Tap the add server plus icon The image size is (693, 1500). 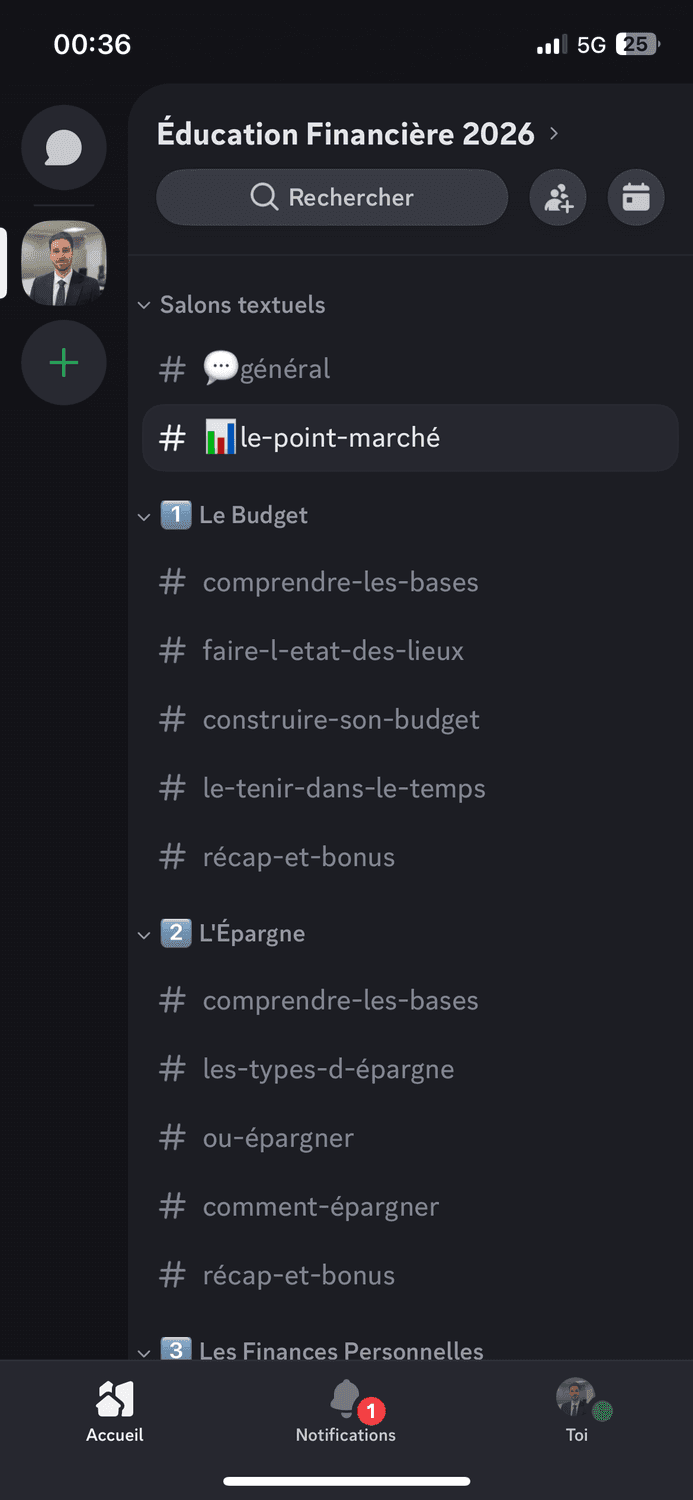pyautogui.click(x=64, y=362)
